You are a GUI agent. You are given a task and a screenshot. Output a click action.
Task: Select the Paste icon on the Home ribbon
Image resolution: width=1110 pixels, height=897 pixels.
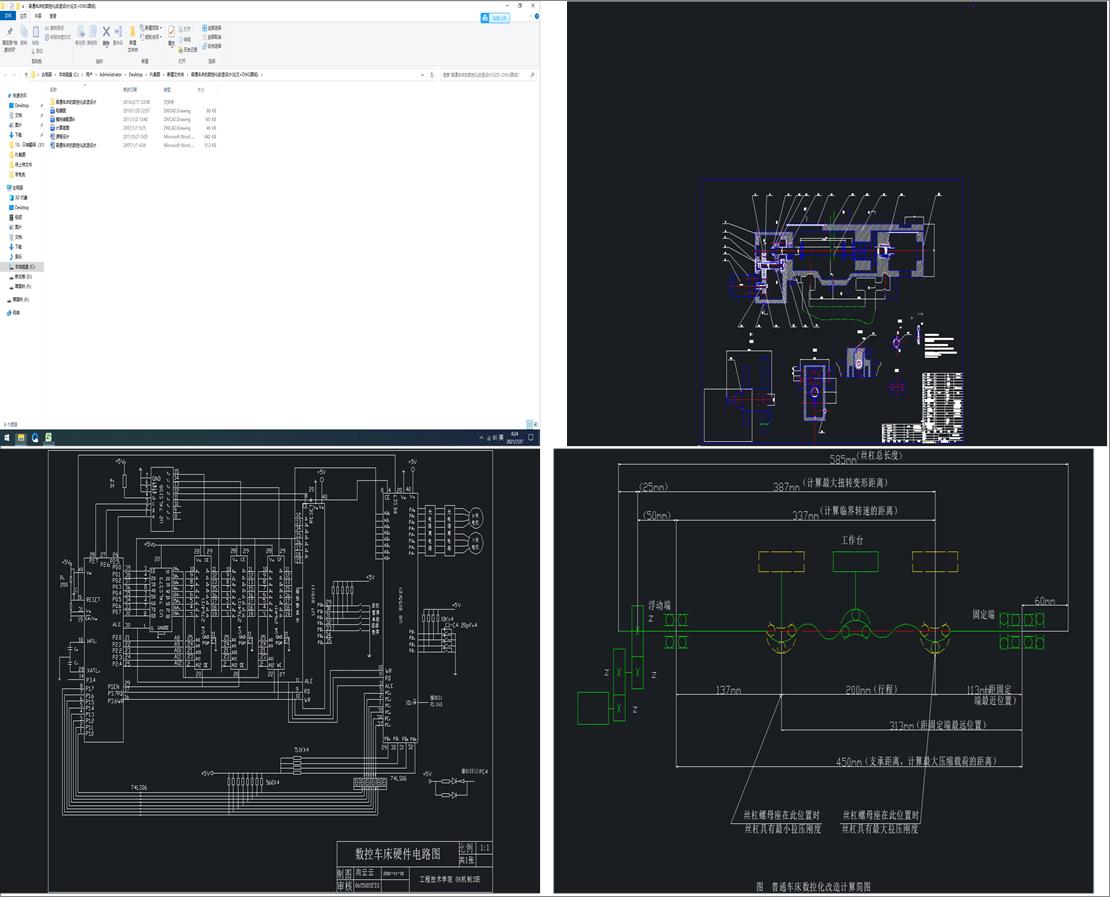(35, 33)
